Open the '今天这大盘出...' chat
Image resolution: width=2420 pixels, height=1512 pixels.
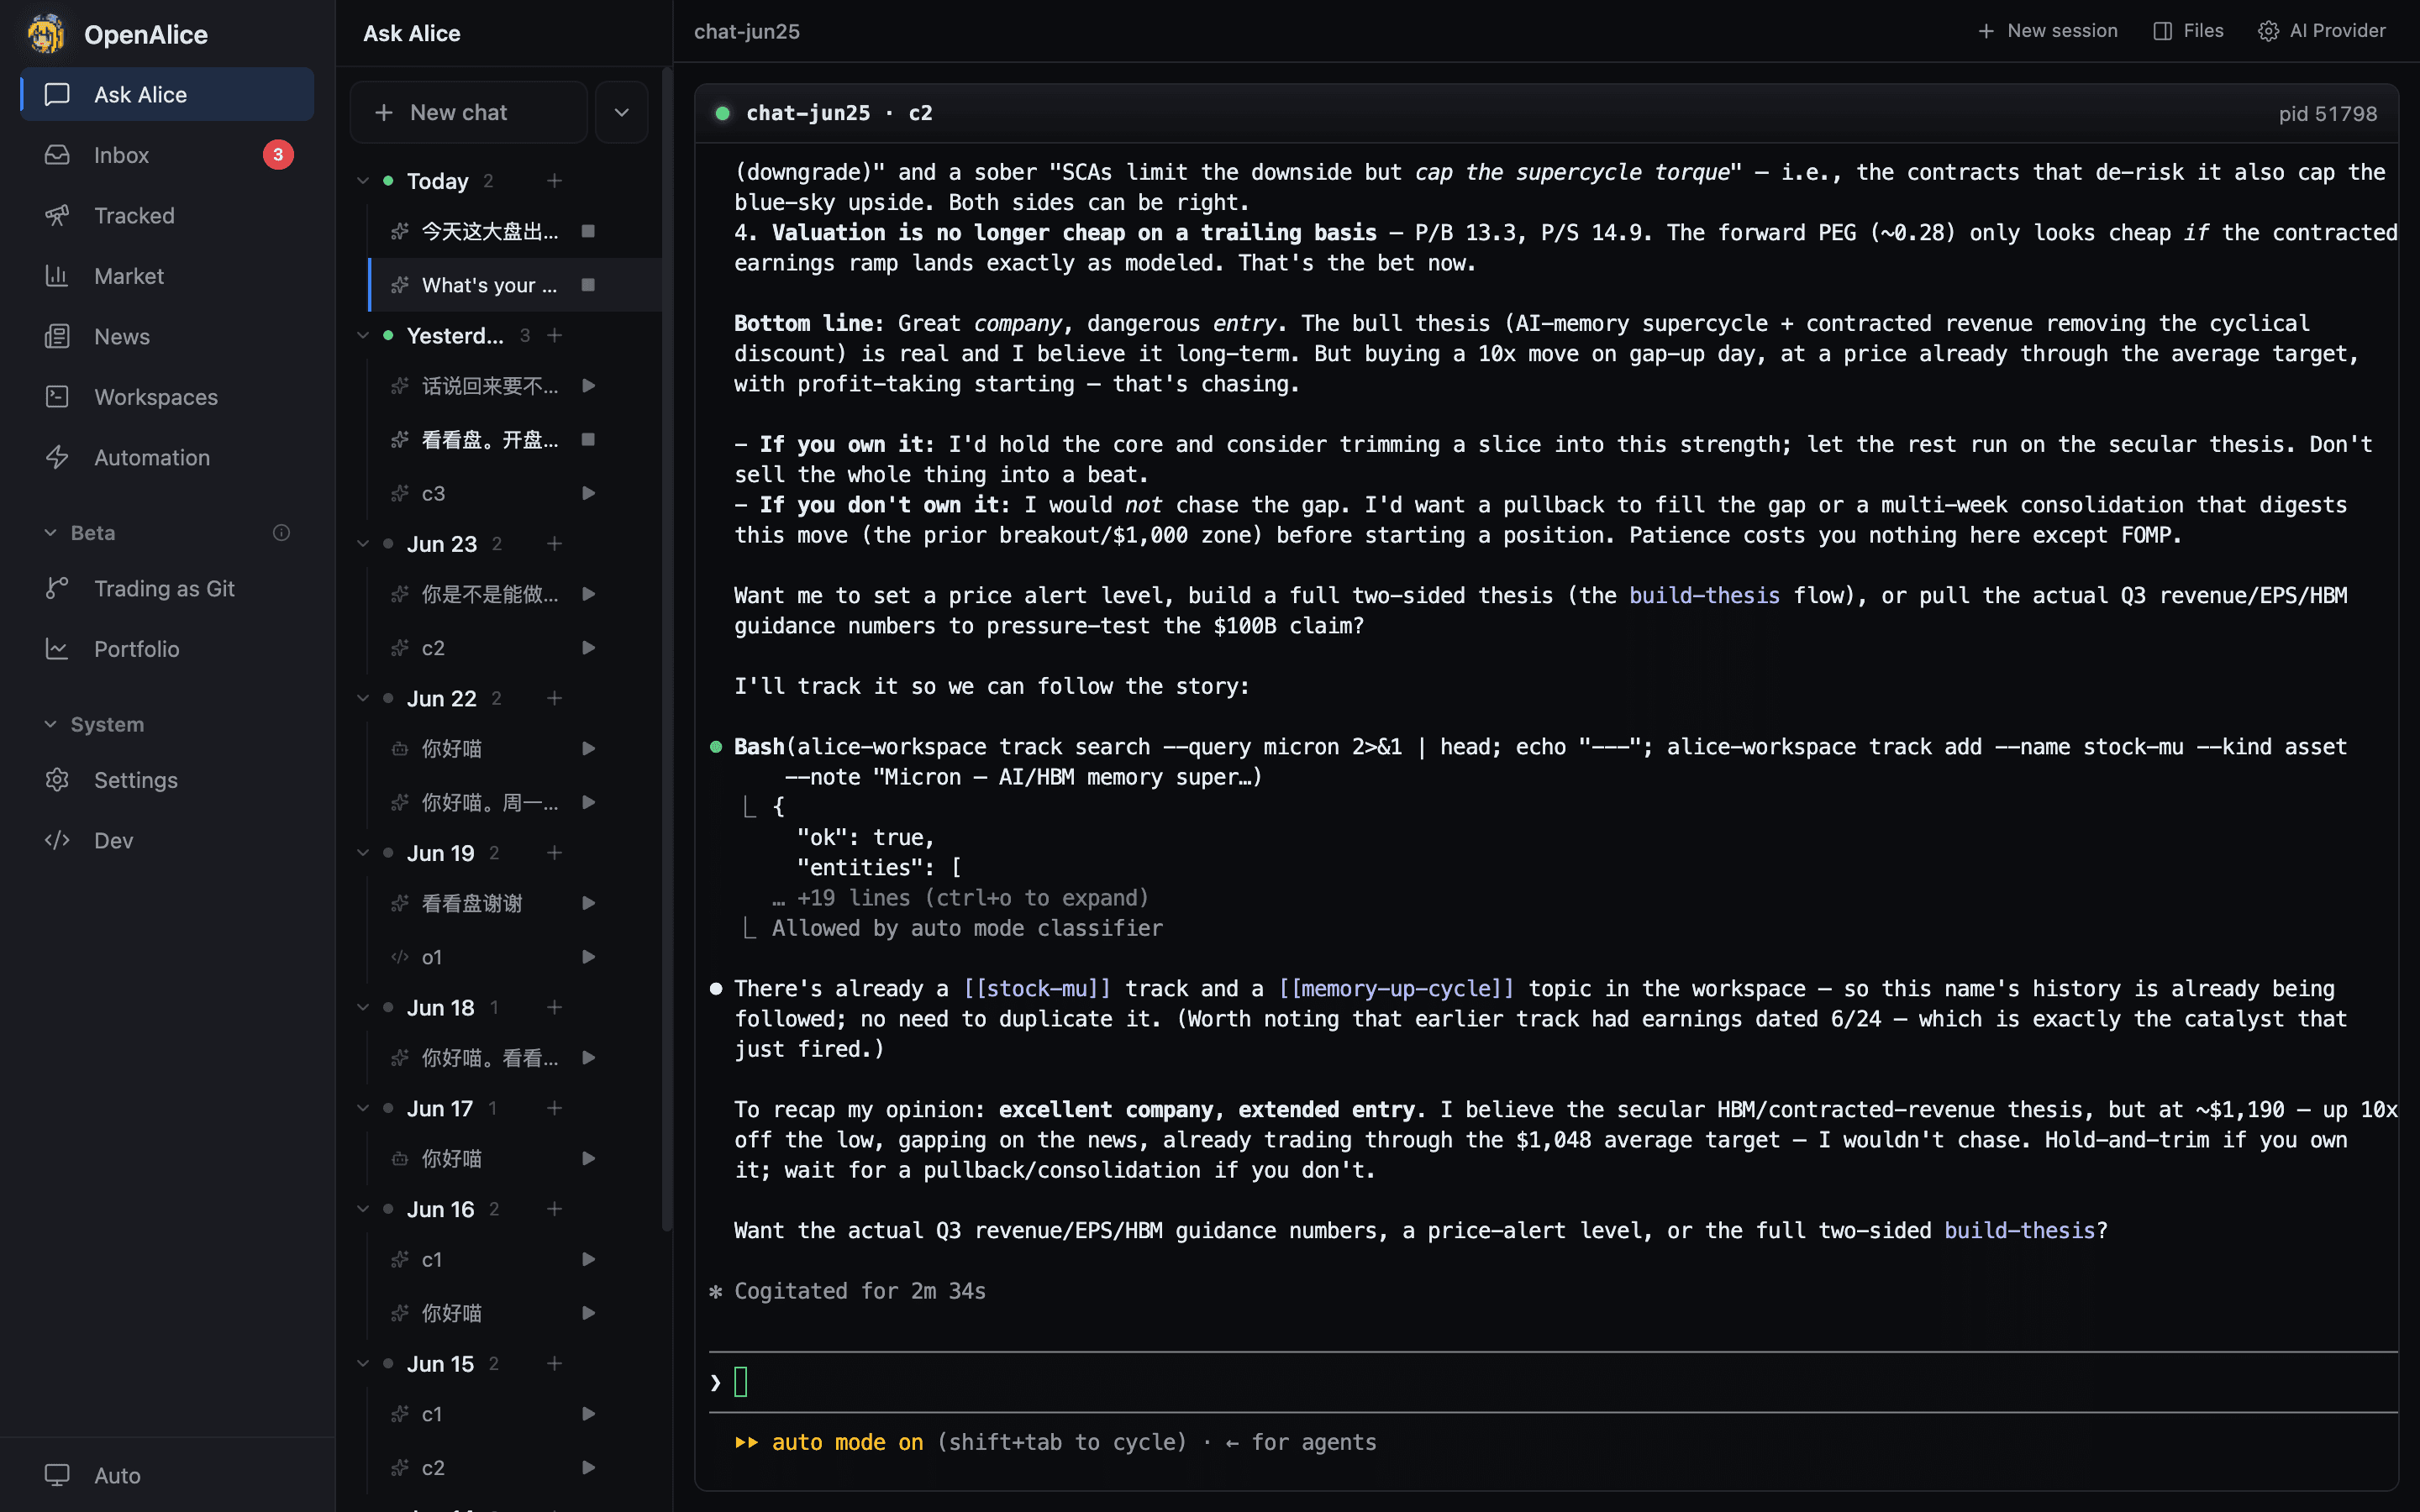490,231
